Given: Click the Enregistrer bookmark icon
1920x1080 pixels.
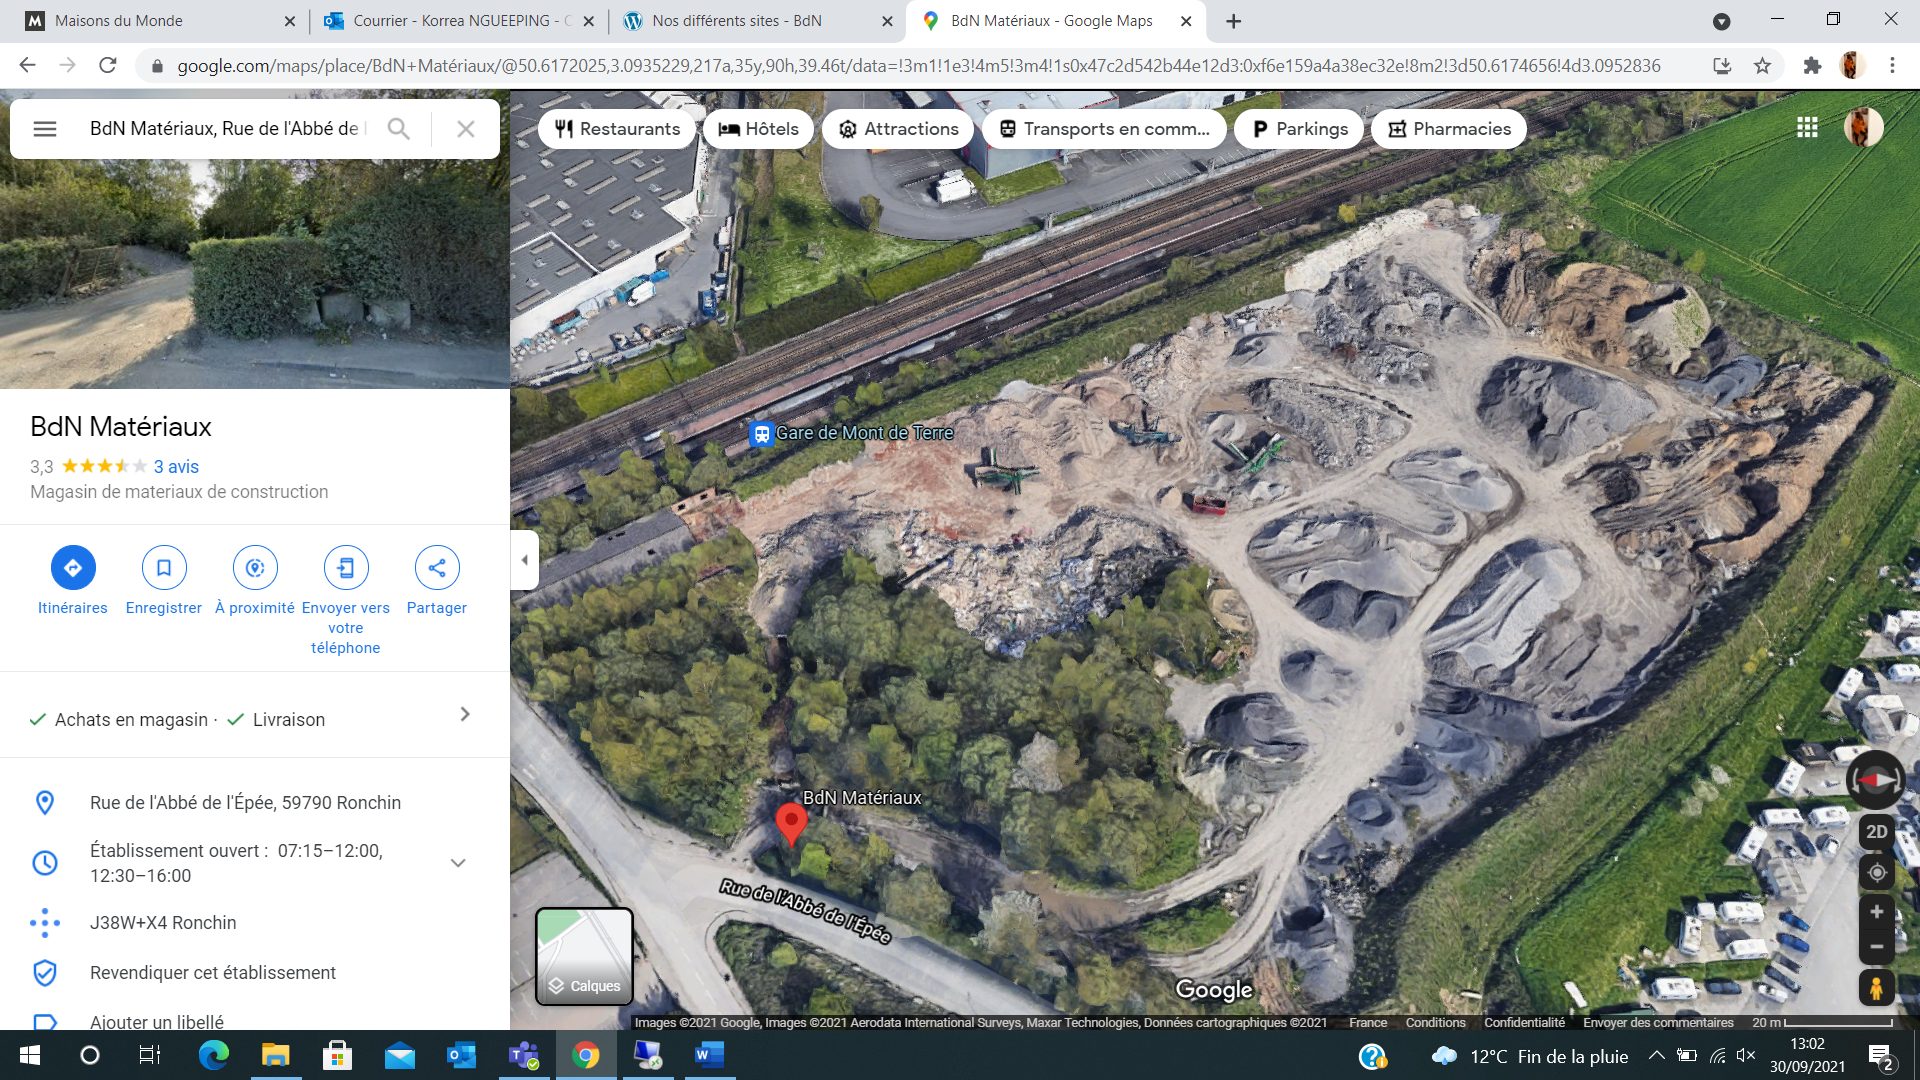Looking at the screenshot, I should click(x=164, y=567).
